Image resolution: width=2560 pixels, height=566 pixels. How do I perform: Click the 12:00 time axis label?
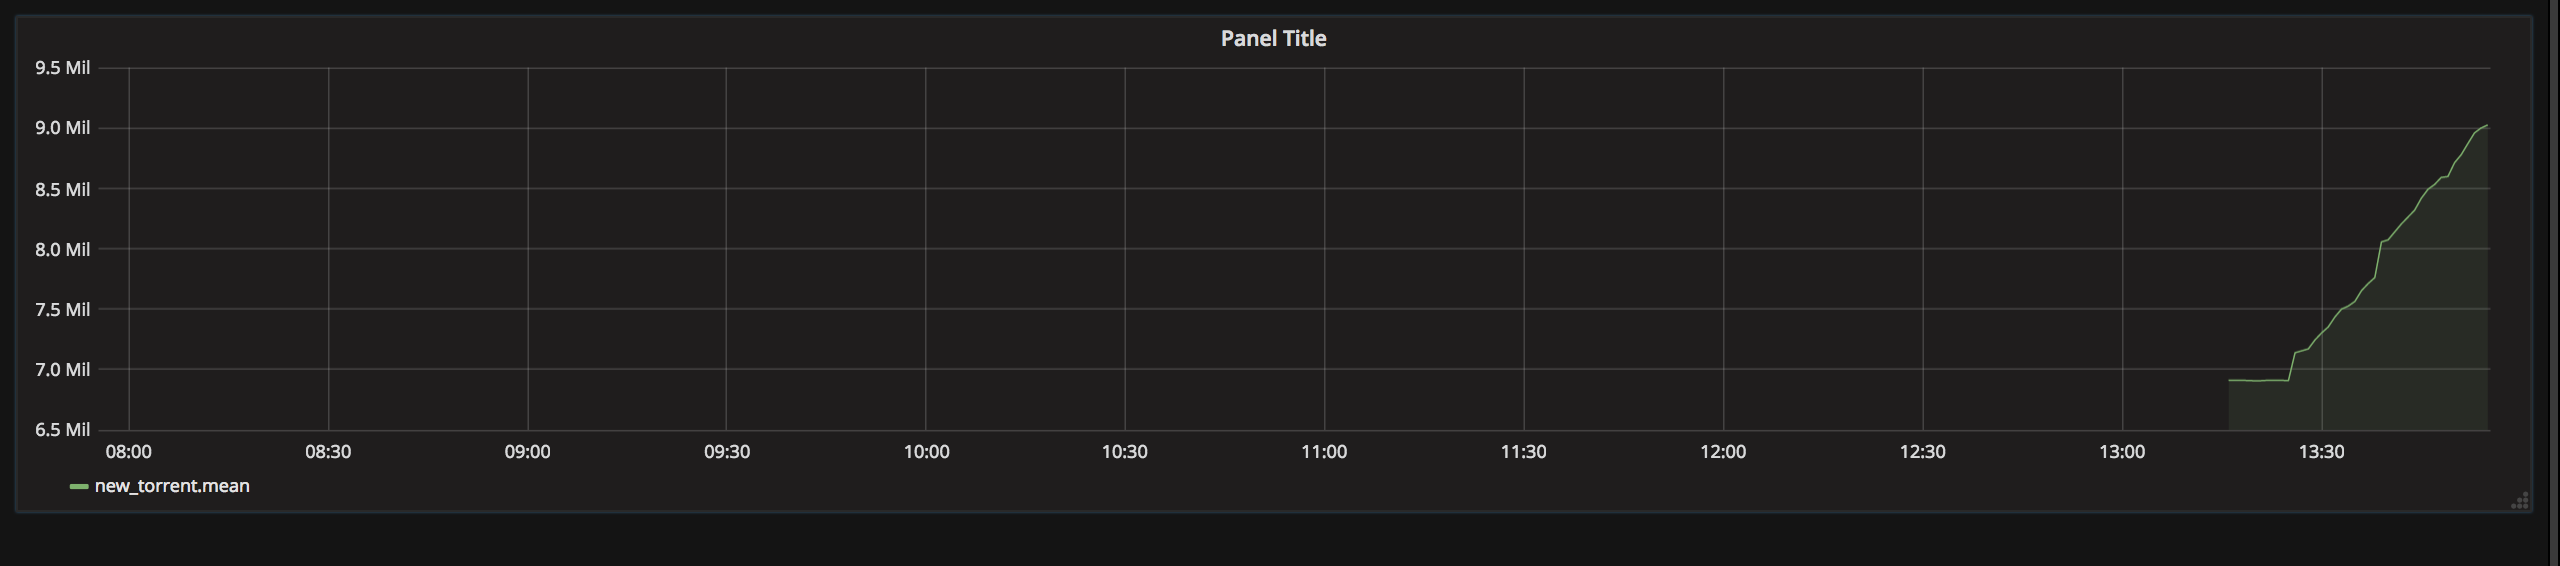tap(1722, 452)
